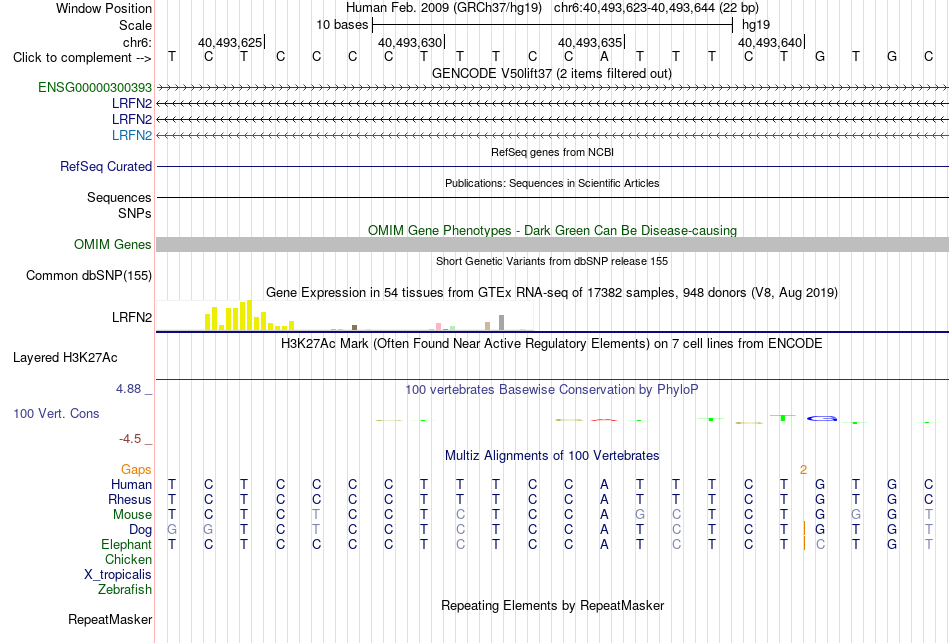Click 'Publications: Sequences in Scientific Articles' title
This screenshot has height=643, width=950.
click(x=552, y=183)
